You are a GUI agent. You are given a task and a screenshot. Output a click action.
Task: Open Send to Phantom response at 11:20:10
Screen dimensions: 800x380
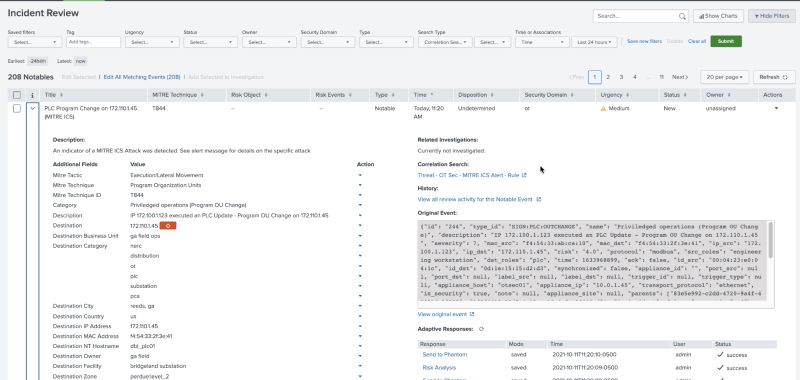(444, 354)
